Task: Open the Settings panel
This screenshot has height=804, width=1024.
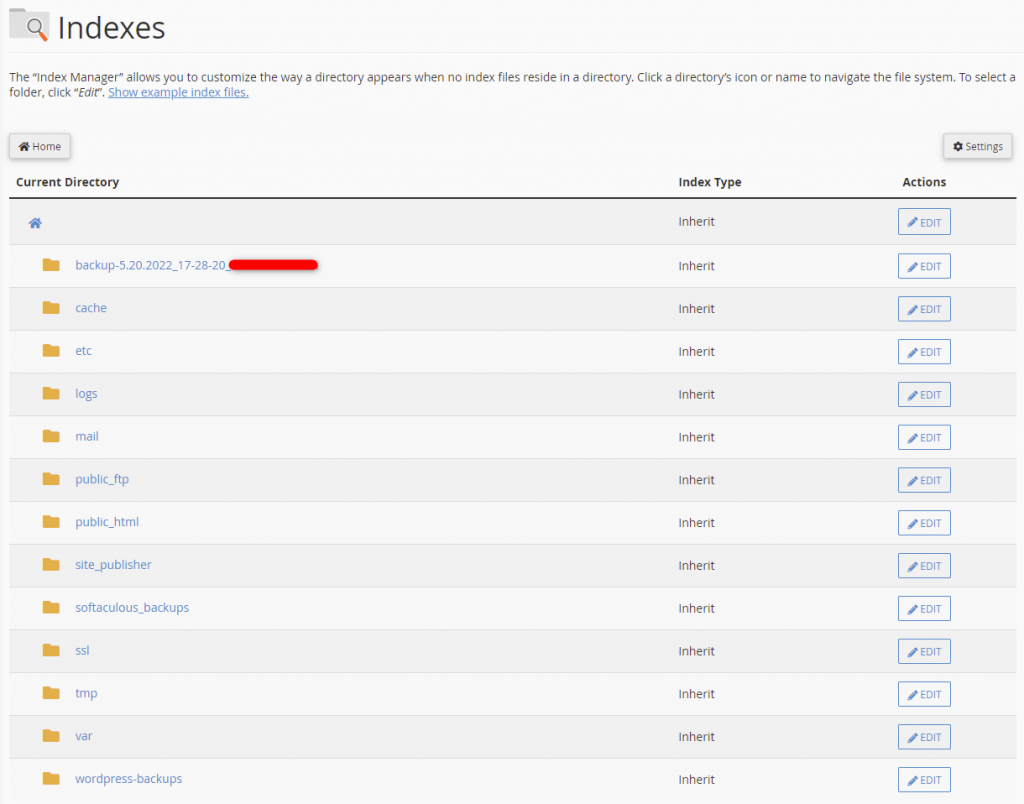Action: [977, 146]
